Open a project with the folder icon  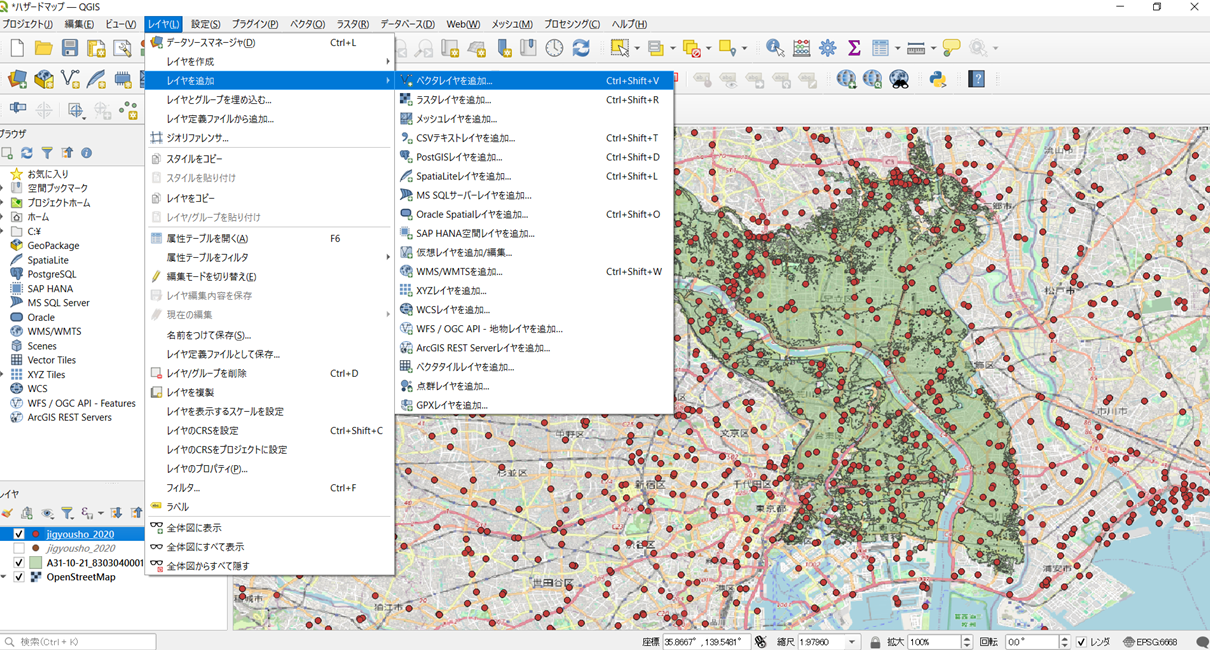(43, 48)
